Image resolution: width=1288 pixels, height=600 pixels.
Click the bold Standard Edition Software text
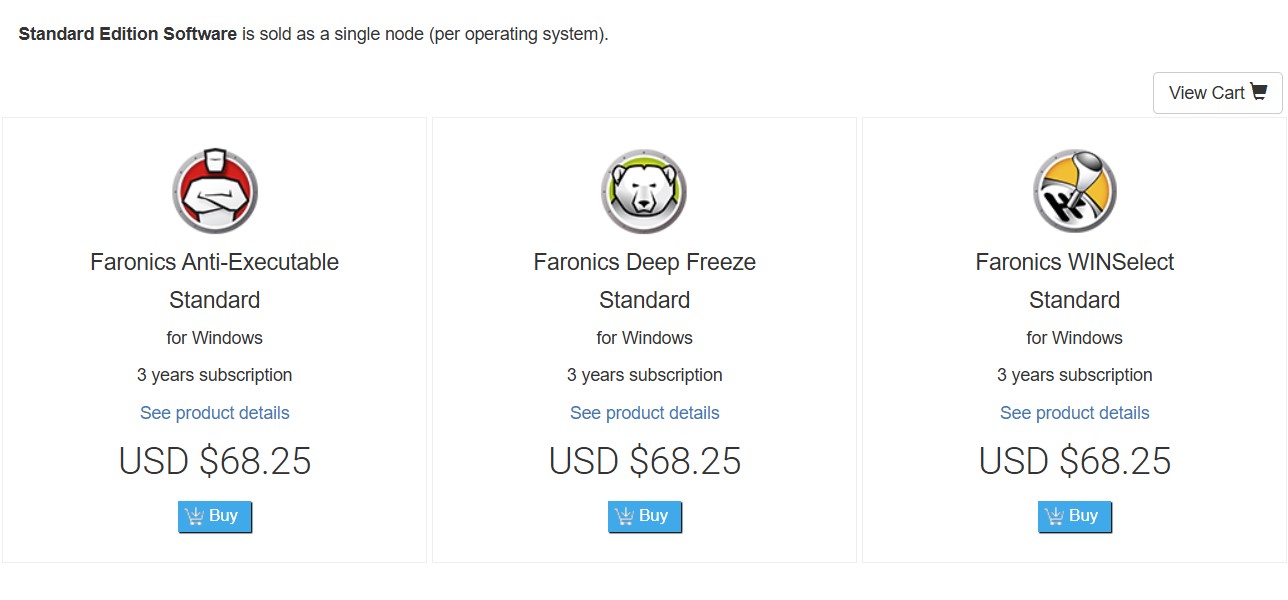pos(128,34)
